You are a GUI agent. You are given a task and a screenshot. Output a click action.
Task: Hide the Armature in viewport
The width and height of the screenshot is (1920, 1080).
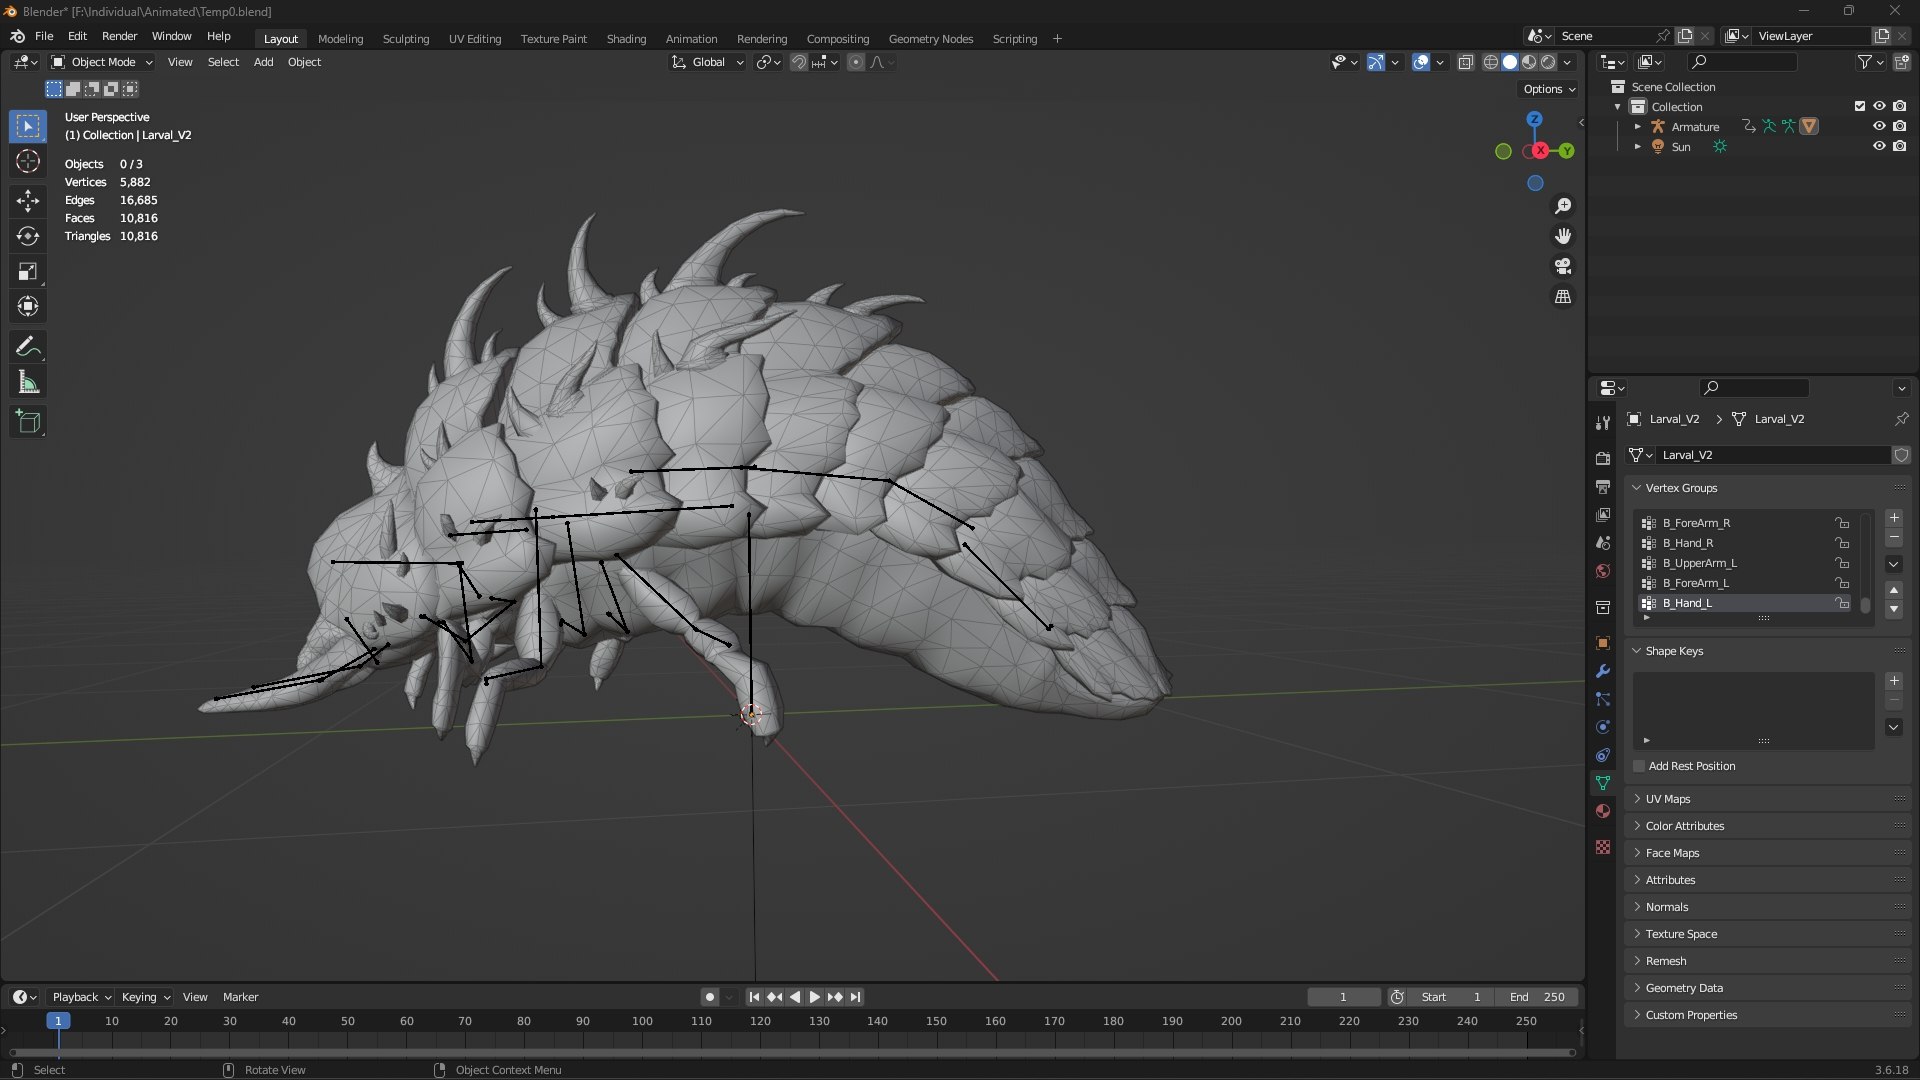(x=1879, y=126)
